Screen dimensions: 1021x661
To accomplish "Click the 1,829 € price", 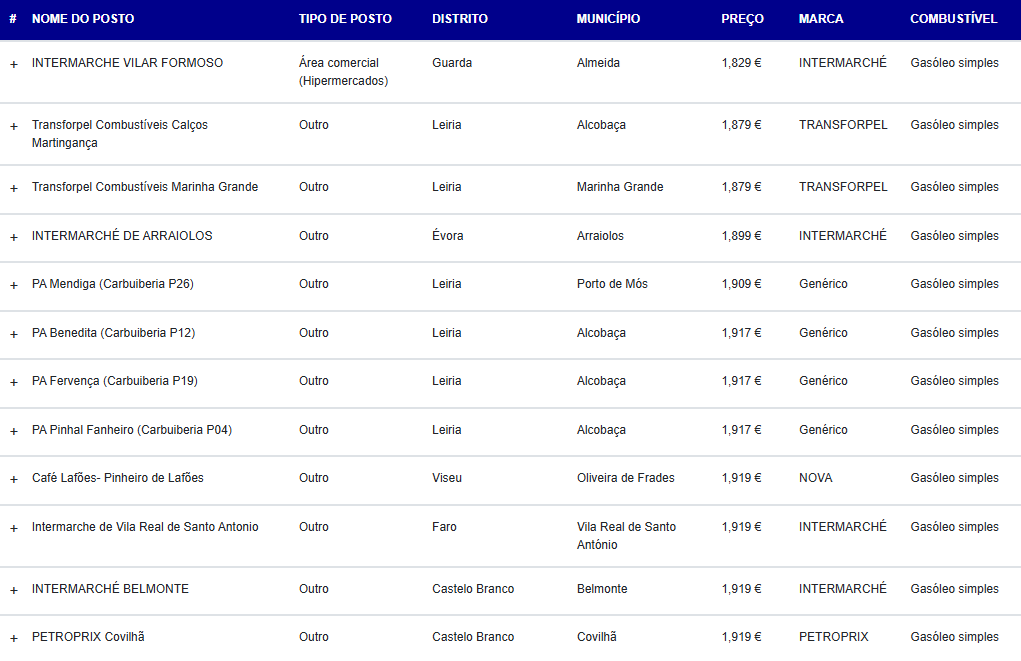I will tap(741, 63).
